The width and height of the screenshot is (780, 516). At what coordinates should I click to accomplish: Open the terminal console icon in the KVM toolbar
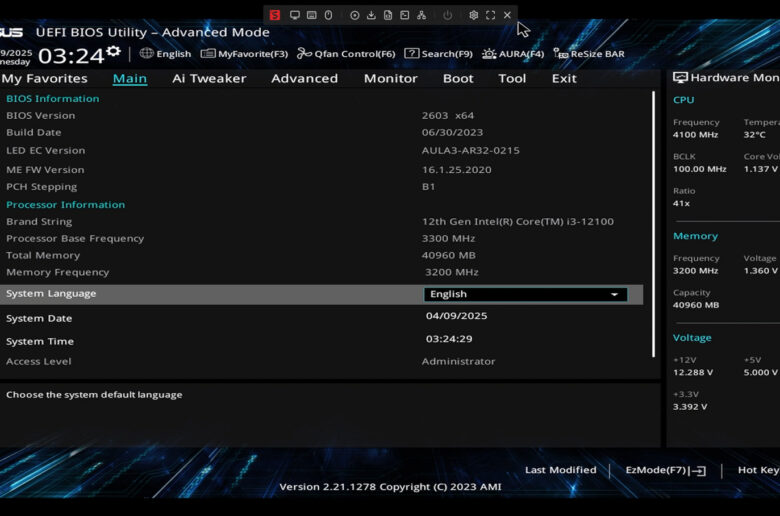[x=405, y=15]
